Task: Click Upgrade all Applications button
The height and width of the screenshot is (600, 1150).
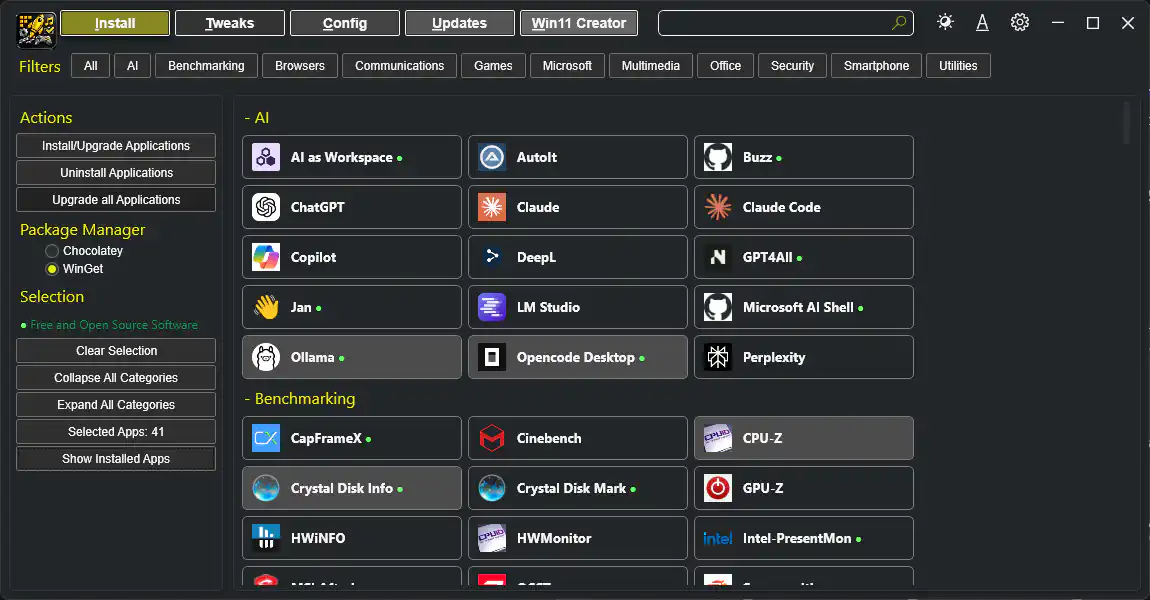Action: [x=116, y=200]
